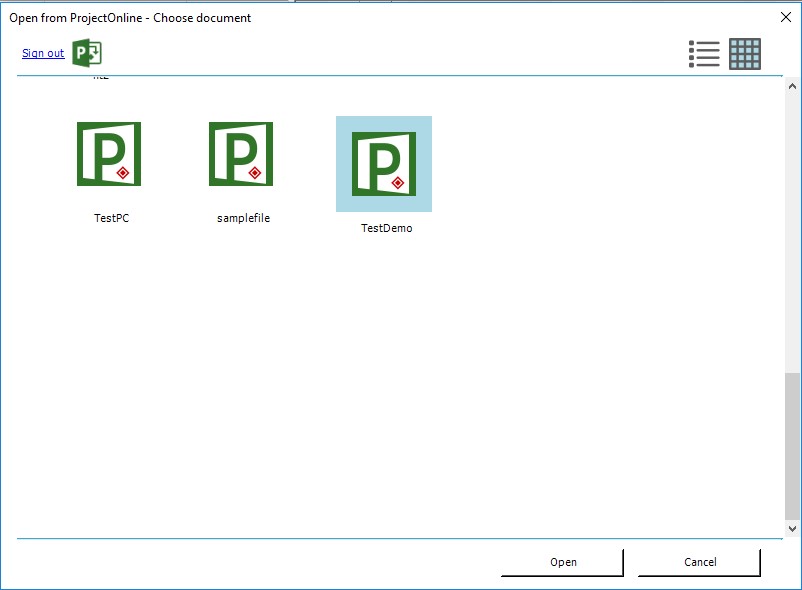
Task: Switch to thumbnail grid view
Action: [747, 55]
